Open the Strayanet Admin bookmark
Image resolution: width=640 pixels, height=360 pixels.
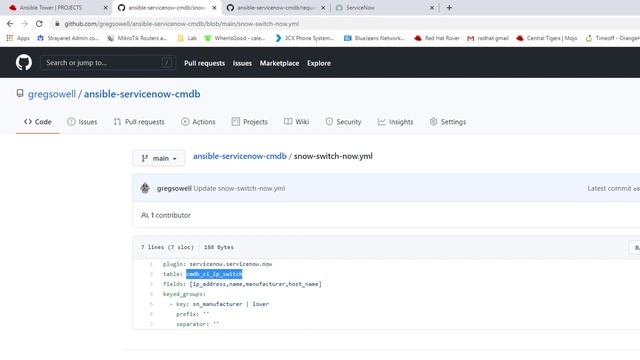pos(68,38)
